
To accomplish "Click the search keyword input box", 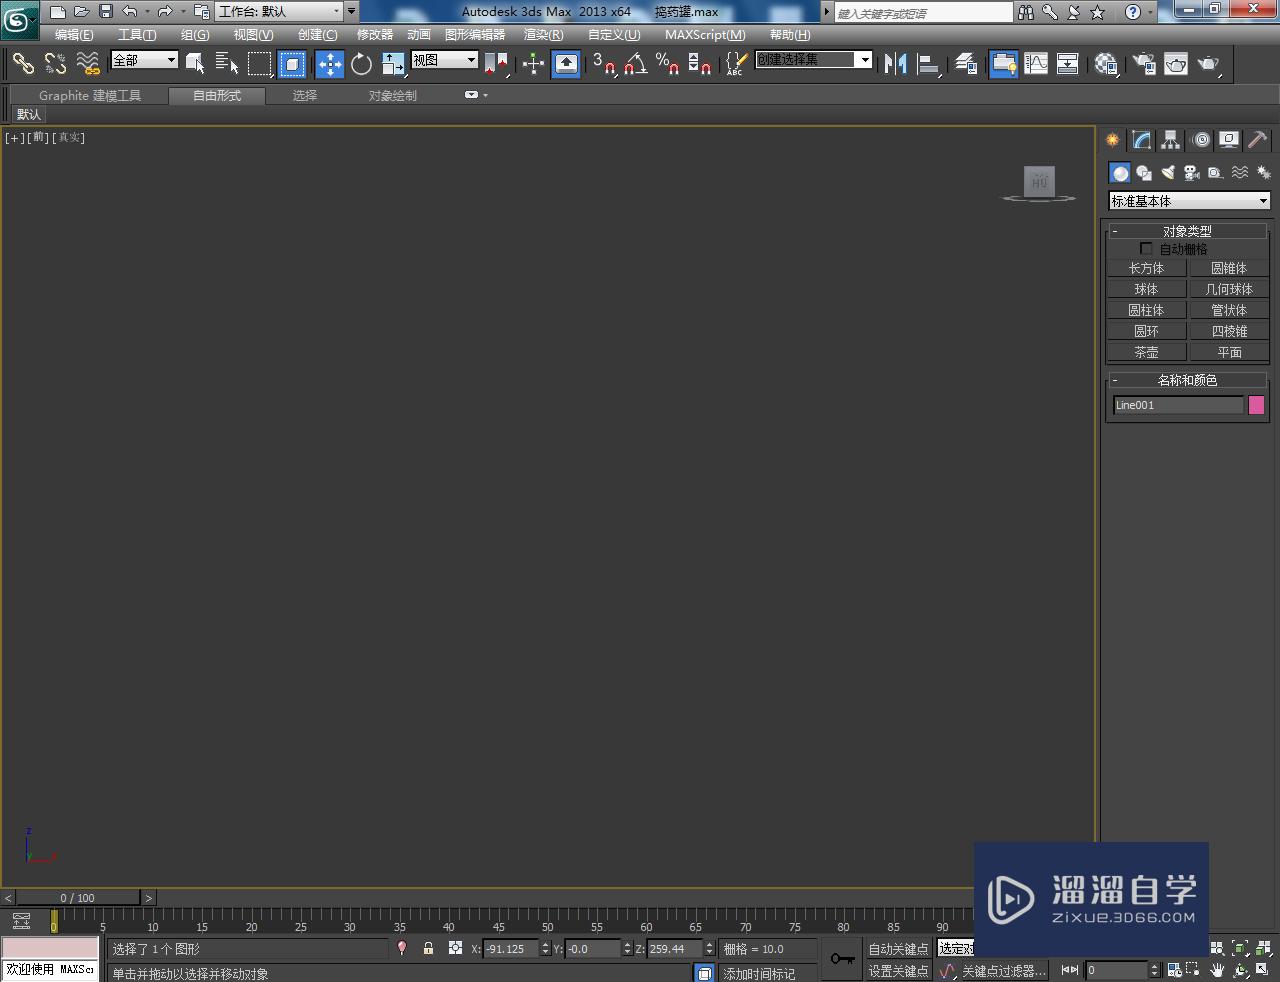I will [x=923, y=13].
